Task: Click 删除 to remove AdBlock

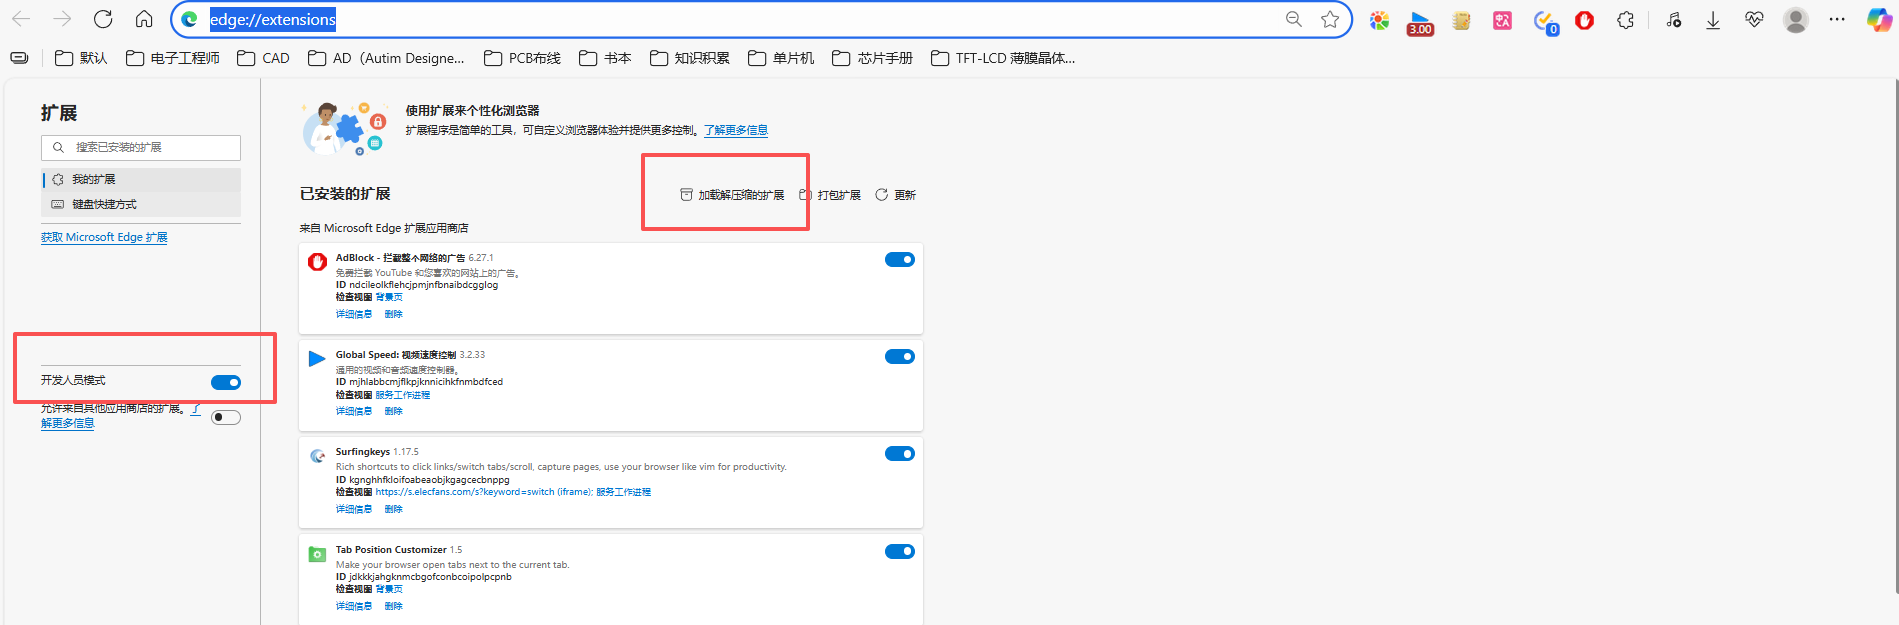Action: [393, 314]
